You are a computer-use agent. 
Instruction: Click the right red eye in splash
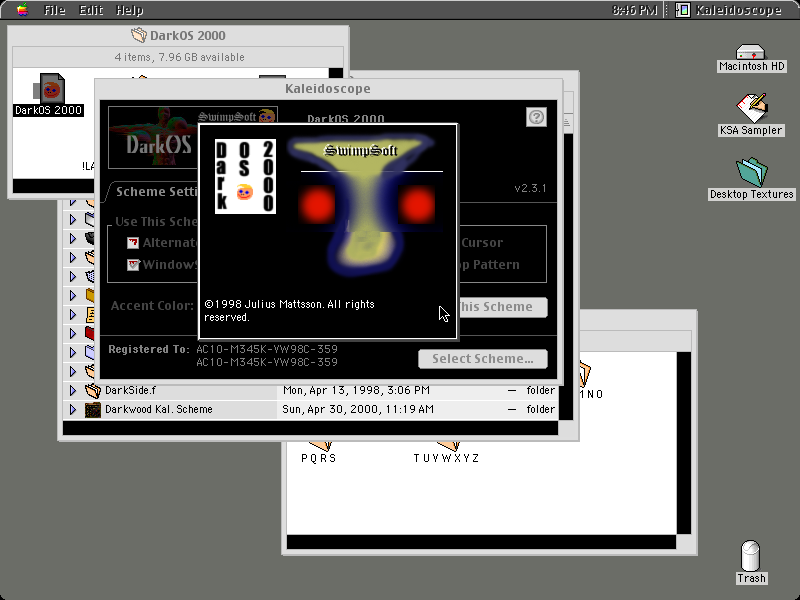point(416,205)
